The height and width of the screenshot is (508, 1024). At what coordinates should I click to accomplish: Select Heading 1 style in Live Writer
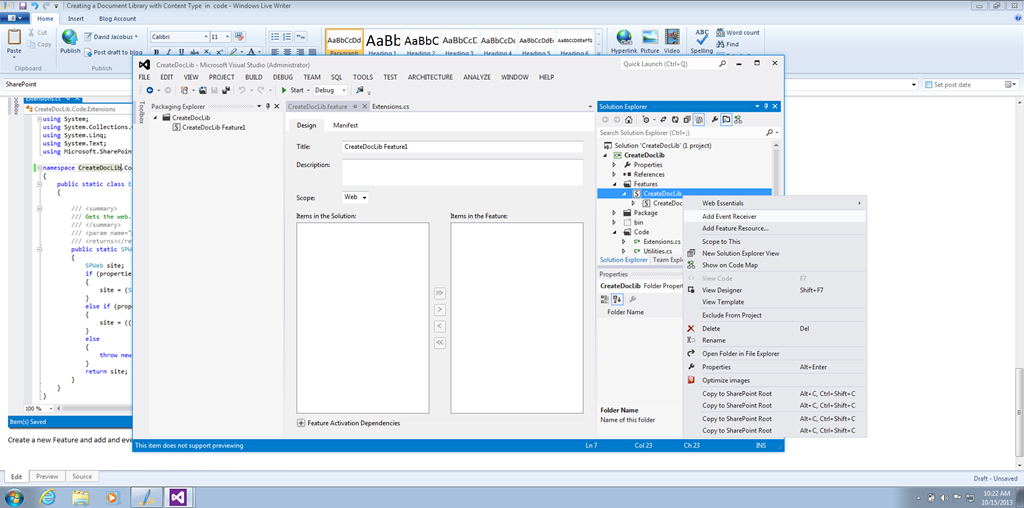pyautogui.click(x=382, y=42)
